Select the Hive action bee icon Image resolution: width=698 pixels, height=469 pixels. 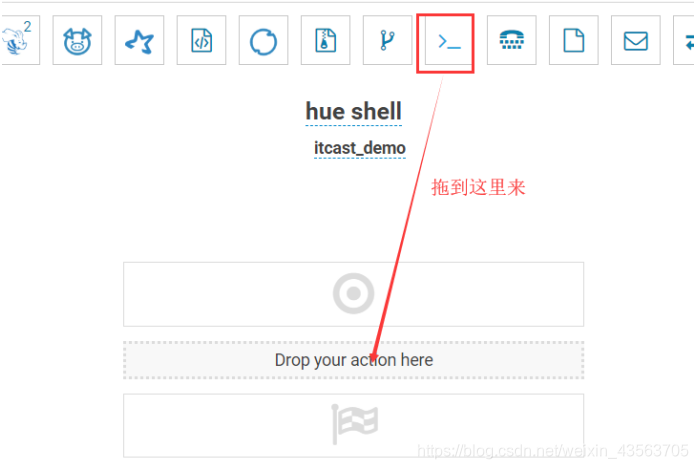[x=13, y=41]
